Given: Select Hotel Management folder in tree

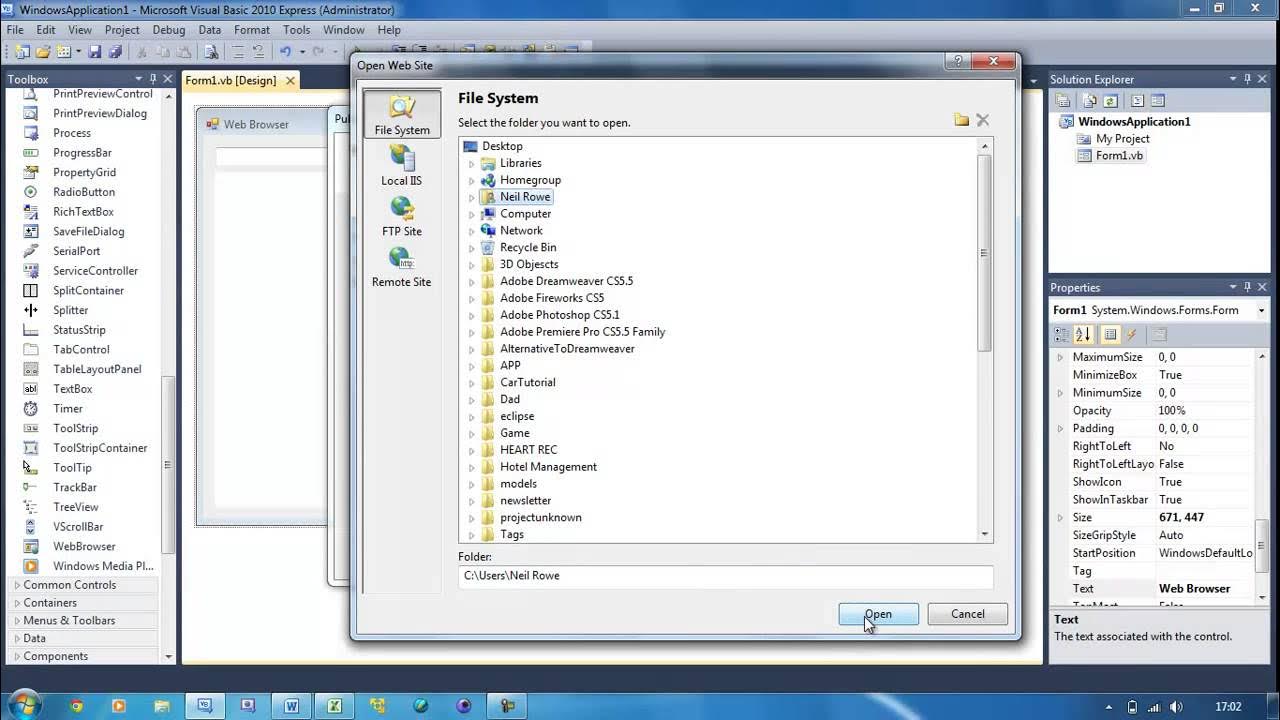Looking at the screenshot, I should pyautogui.click(x=548, y=467).
